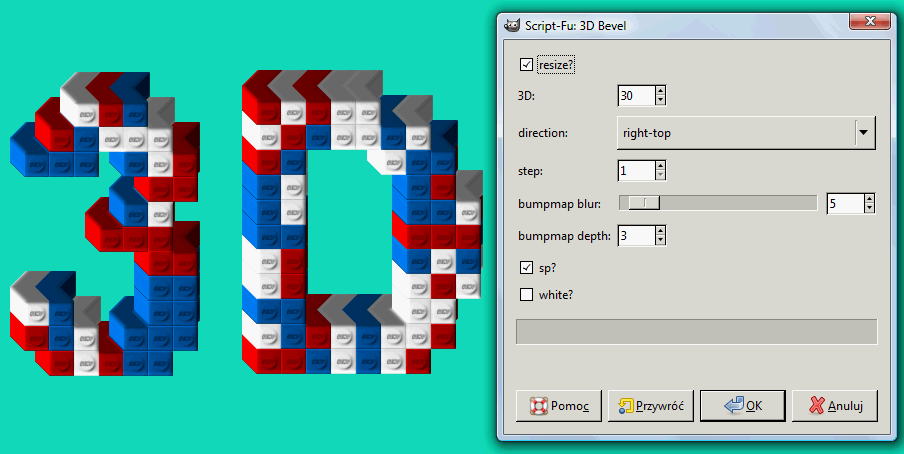
Task: Enable the white? checkbox
Action: [526, 295]
